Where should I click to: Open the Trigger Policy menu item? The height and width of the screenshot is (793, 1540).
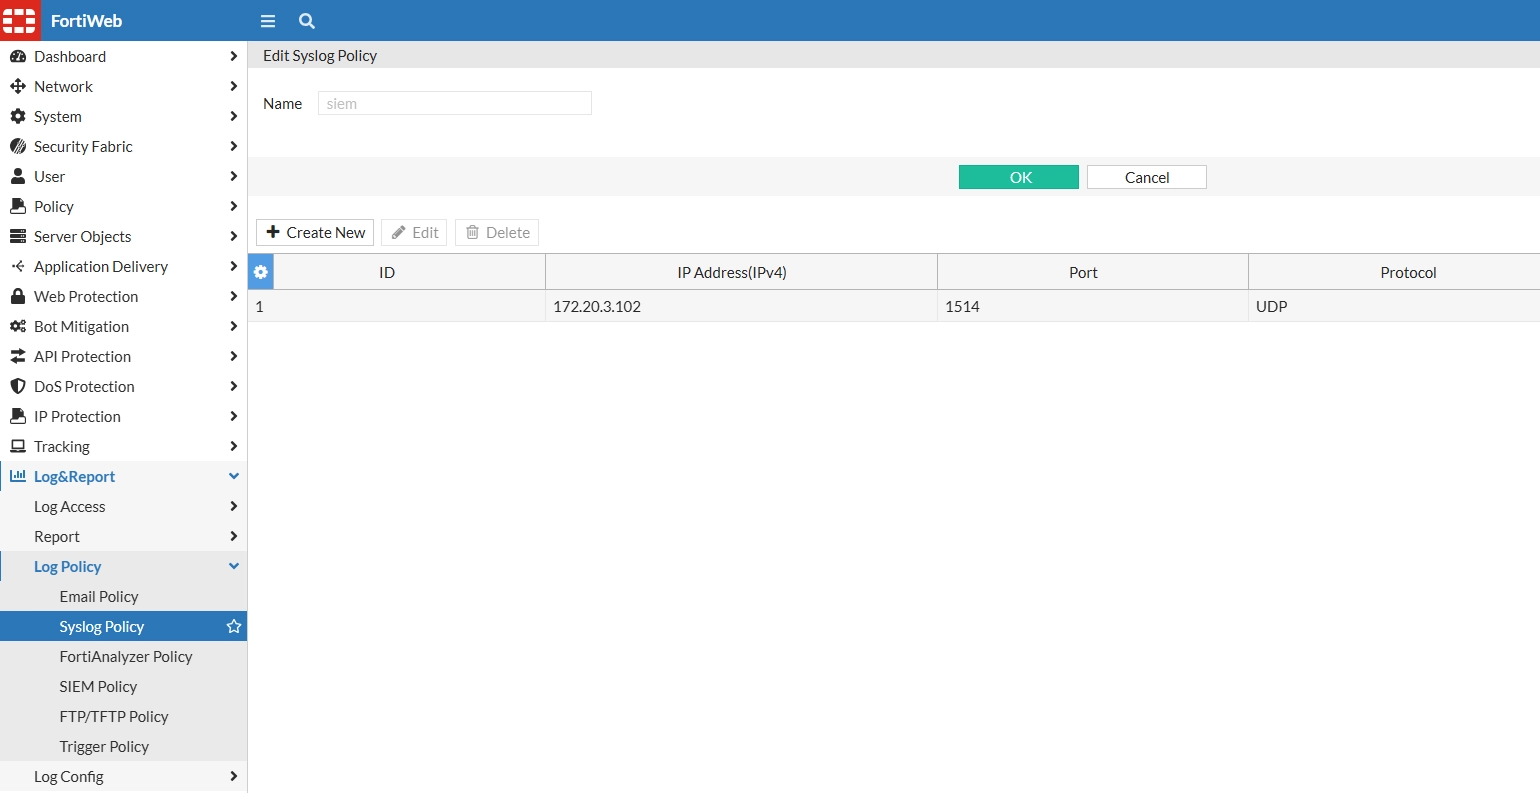[x=104, y=747]
